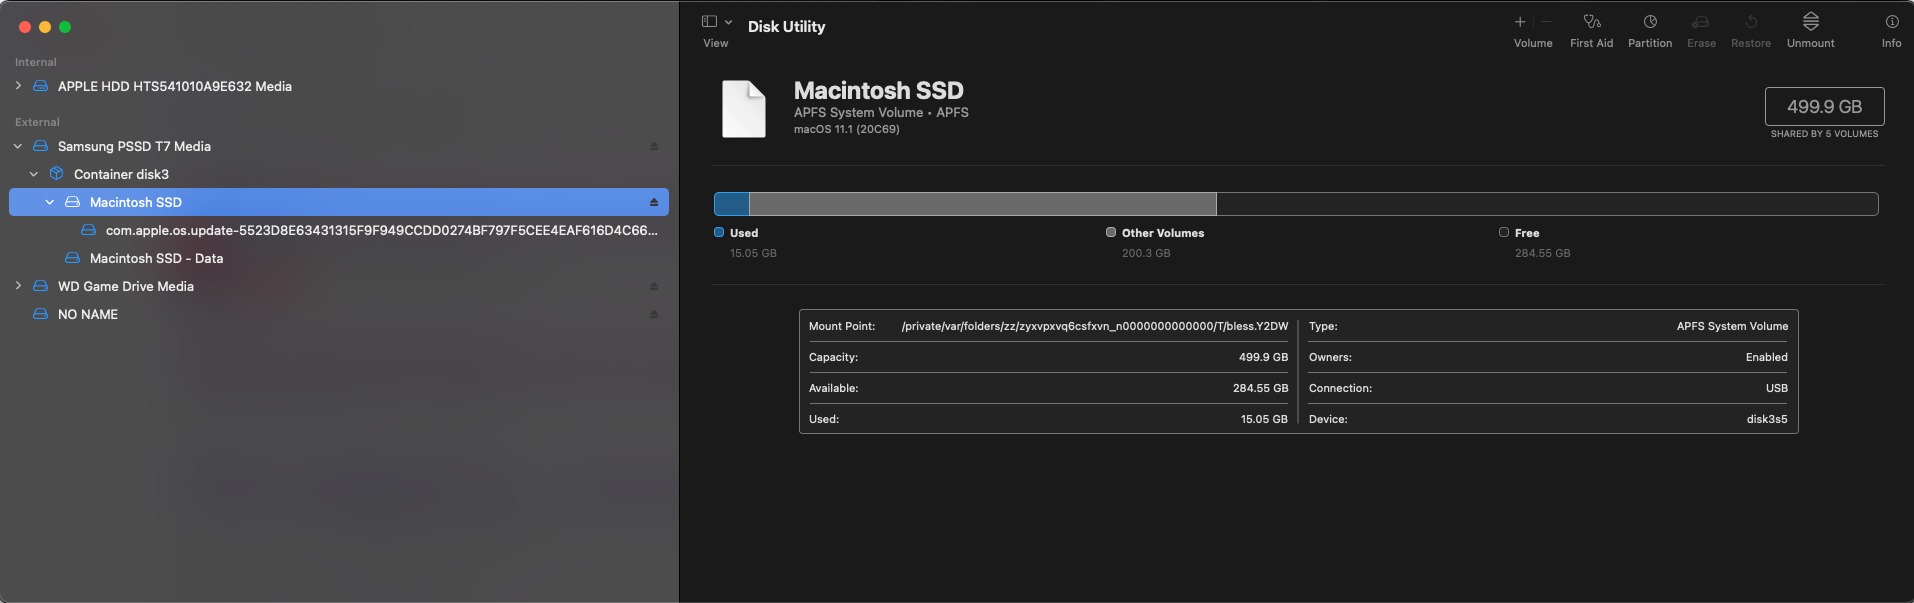Select WD Game Drive Media
The image size is (1914, 603).
tap(126, 286)
